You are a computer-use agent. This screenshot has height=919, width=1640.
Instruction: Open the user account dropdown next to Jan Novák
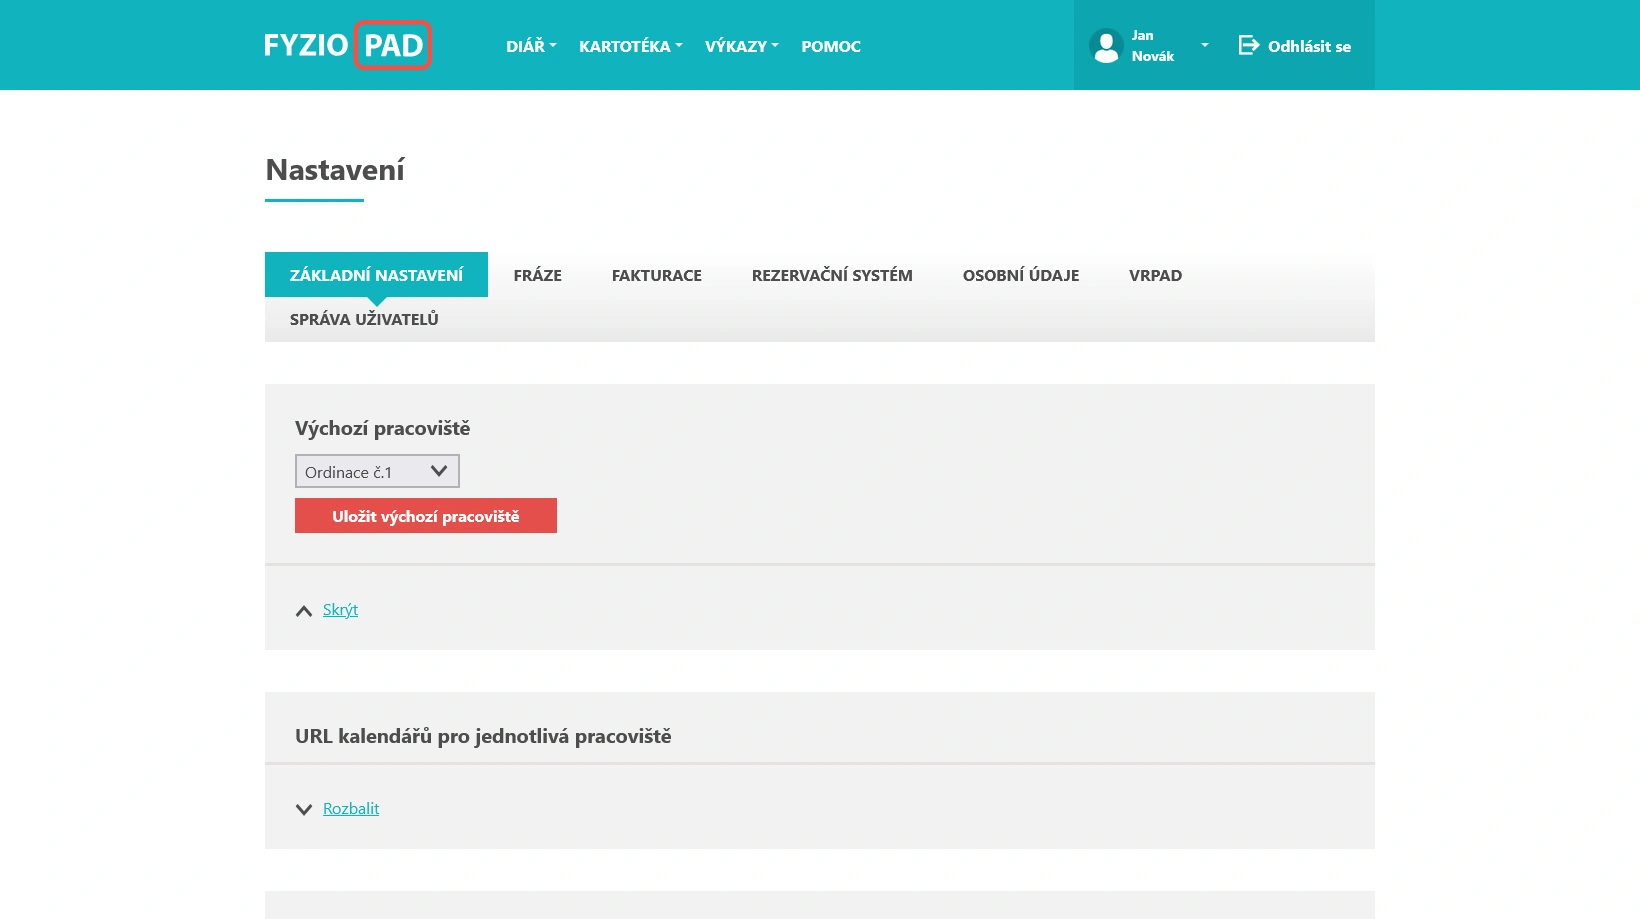[1204, 45]
